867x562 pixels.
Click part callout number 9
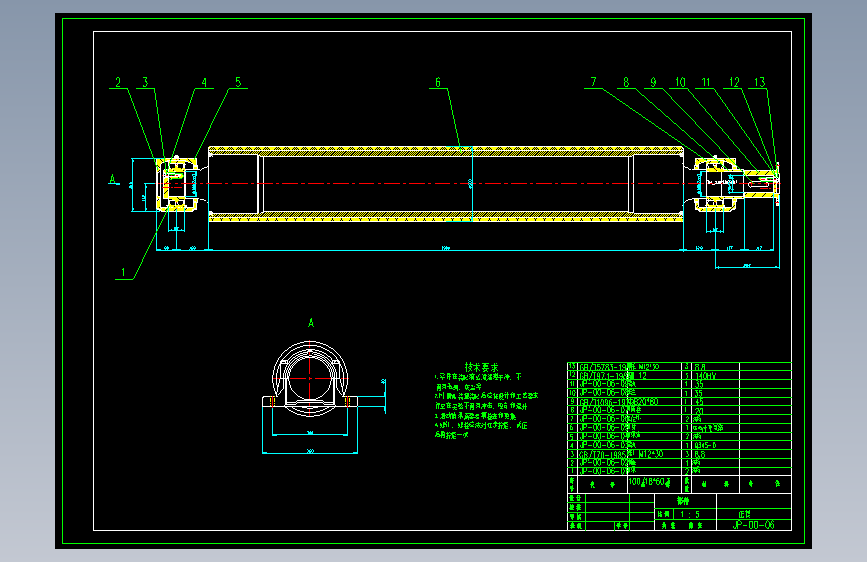coord(654,82)
